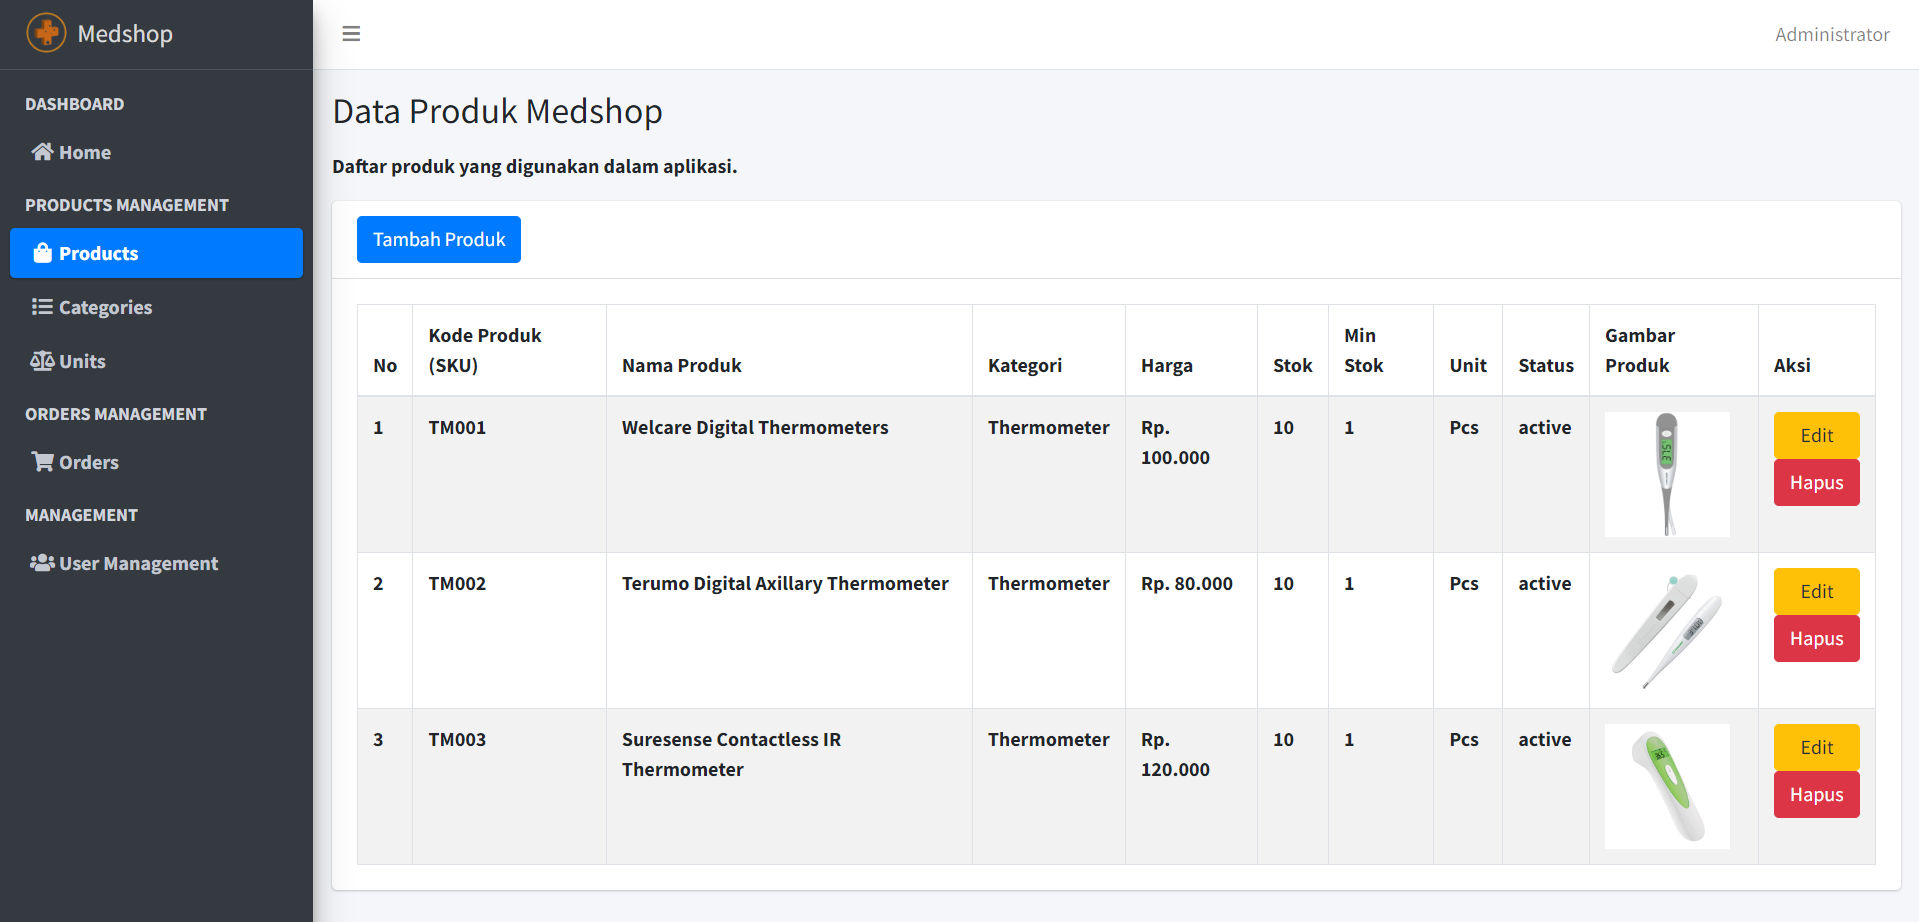Click the Medshop logo icon
The height and width of the screenshot is (922, 1919).
click(x=46, y=33)
